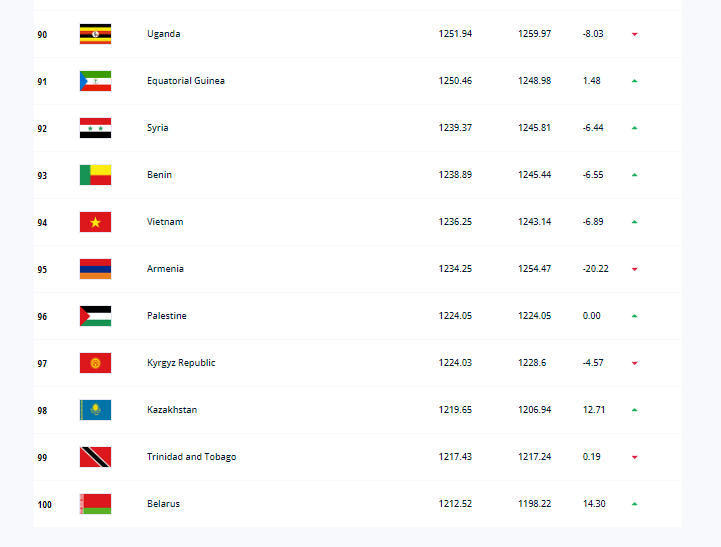Click Uganda's red down arrow indicator

[634, 34]
